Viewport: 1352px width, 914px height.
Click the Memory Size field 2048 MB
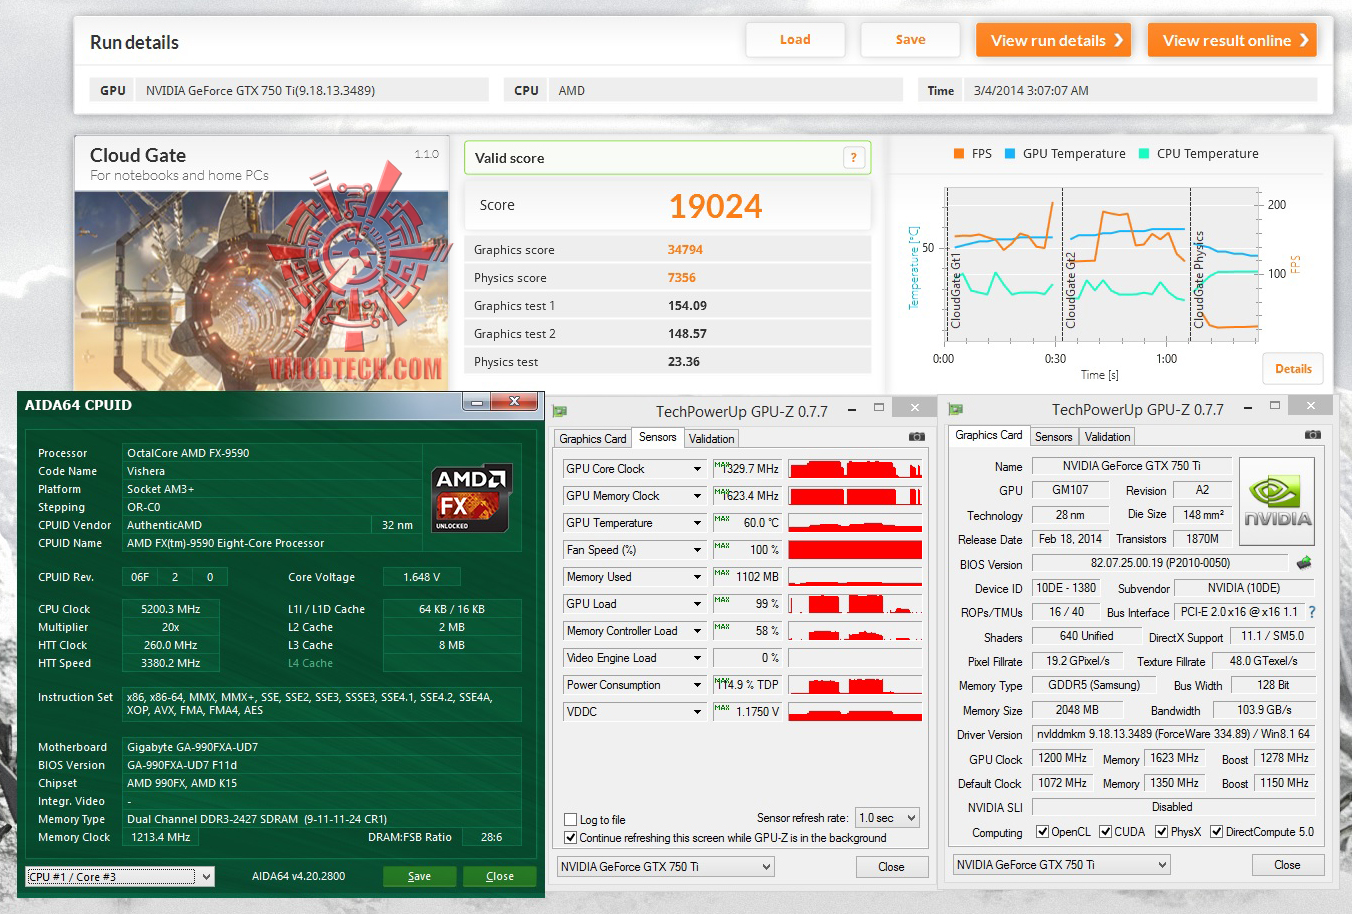pos(1078,710)
